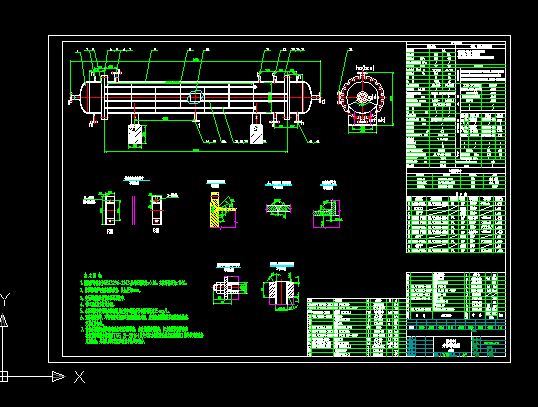Select the heat exchanger shell in main view
Screen dimensions: 538x407
click(x=196, y=98)
